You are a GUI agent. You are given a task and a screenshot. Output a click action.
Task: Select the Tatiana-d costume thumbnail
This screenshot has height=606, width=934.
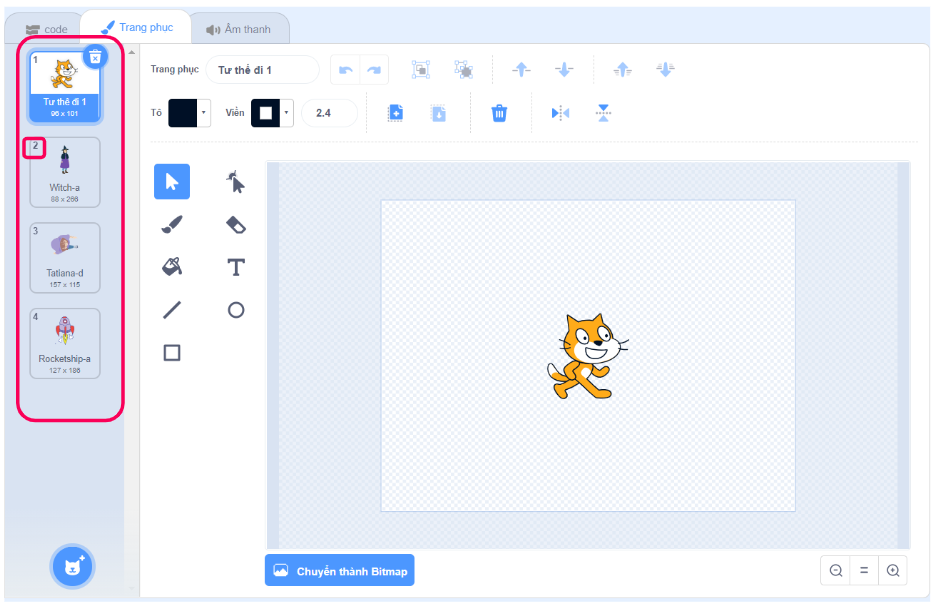(65, 258)
